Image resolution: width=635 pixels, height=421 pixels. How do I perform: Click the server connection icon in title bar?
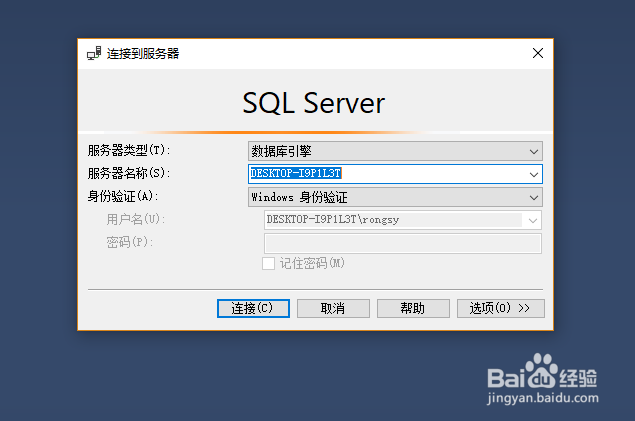[x=94, y=53]
